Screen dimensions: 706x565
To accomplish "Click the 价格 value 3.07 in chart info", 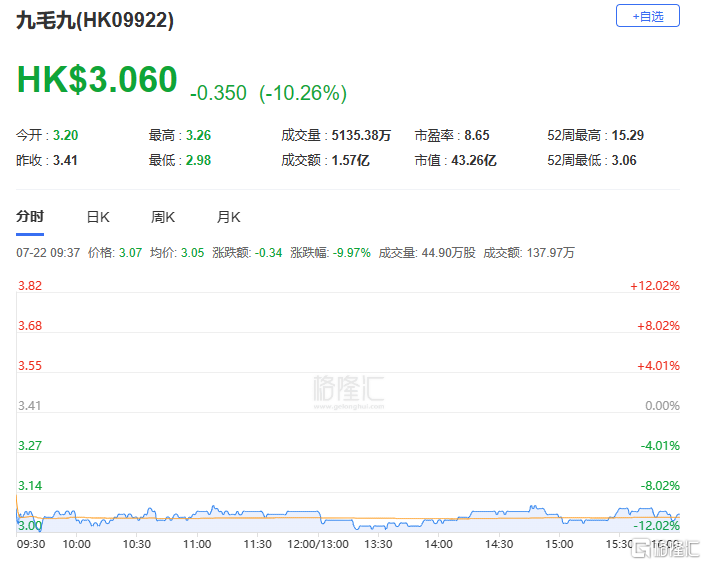I will pyautogui.click(x=131, y=253).
